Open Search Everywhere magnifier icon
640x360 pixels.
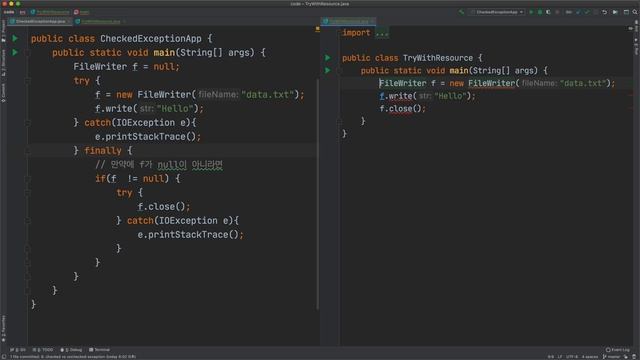coord(635,12)
